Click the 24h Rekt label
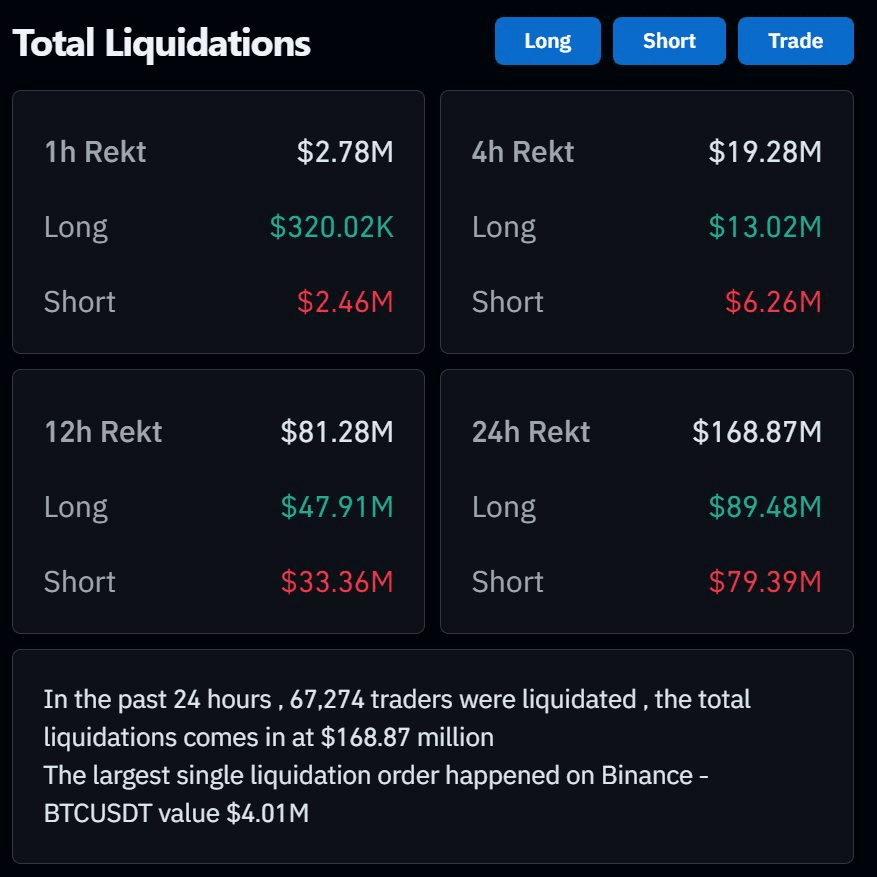Viewport: 877px width, 877px height. pos(531,432)
